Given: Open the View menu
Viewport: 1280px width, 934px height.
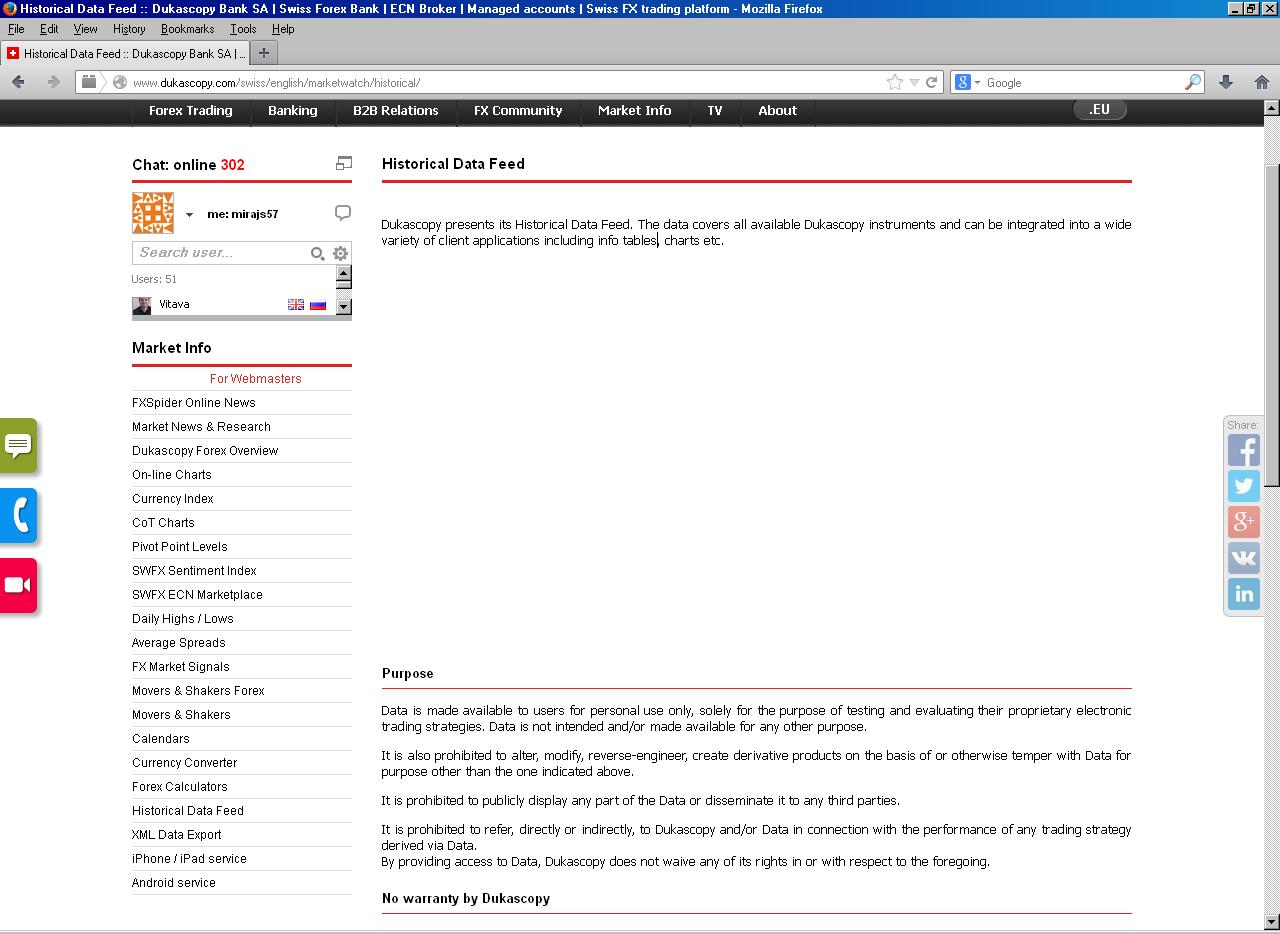Looking at the screenshot, I should point(85,29).
